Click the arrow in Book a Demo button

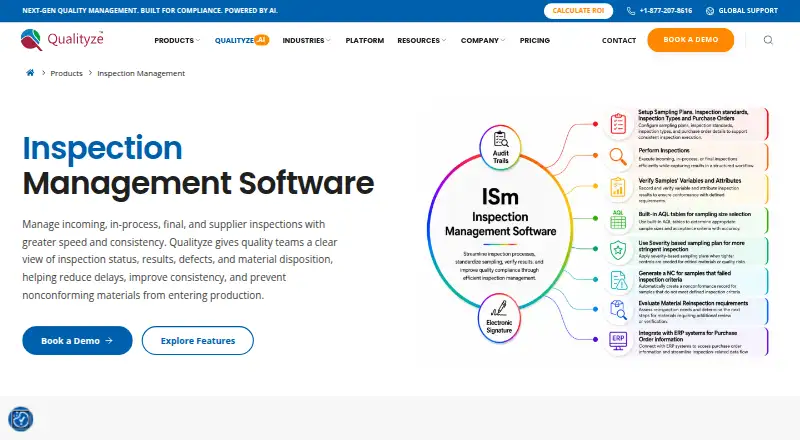(109, 340)
